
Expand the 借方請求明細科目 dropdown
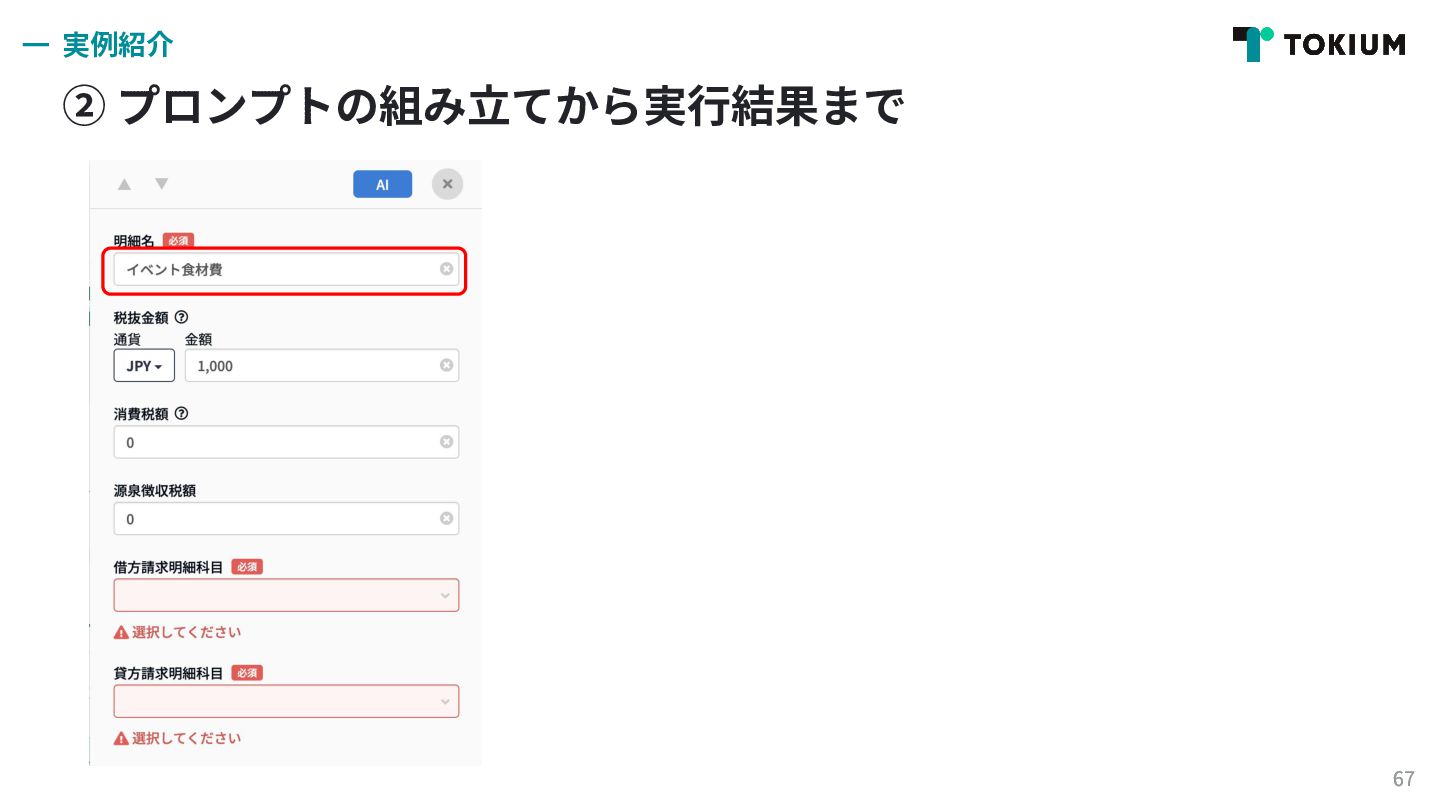286,595
